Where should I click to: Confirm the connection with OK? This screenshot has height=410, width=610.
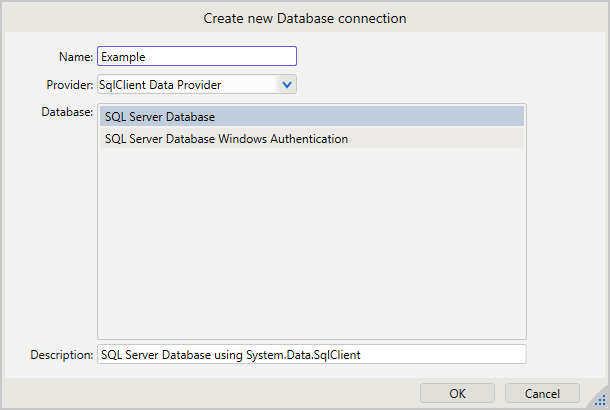457,394
